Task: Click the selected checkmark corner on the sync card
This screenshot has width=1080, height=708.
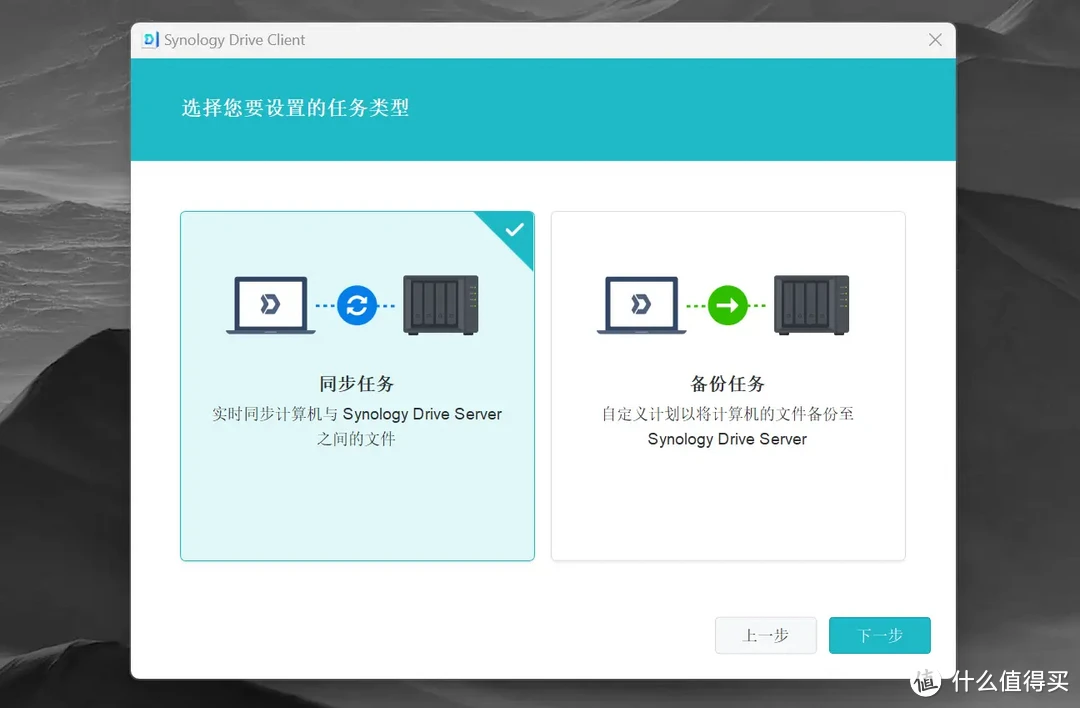Action: (514, 230)
